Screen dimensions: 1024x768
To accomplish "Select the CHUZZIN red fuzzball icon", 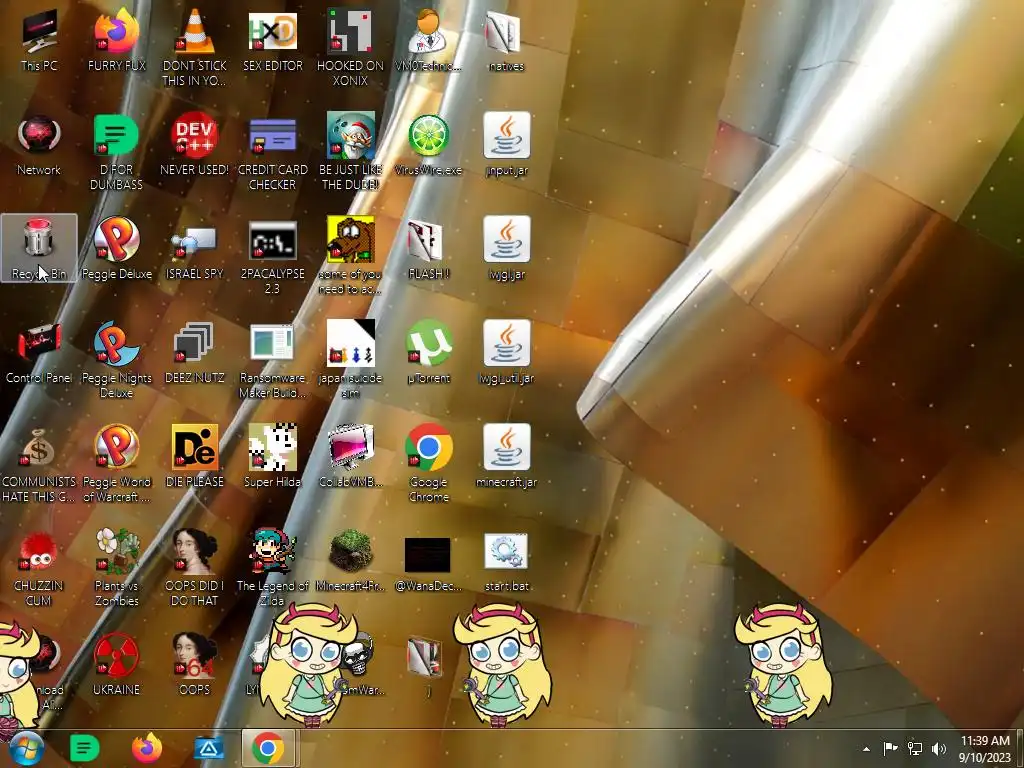I will [x=39, y=567].
